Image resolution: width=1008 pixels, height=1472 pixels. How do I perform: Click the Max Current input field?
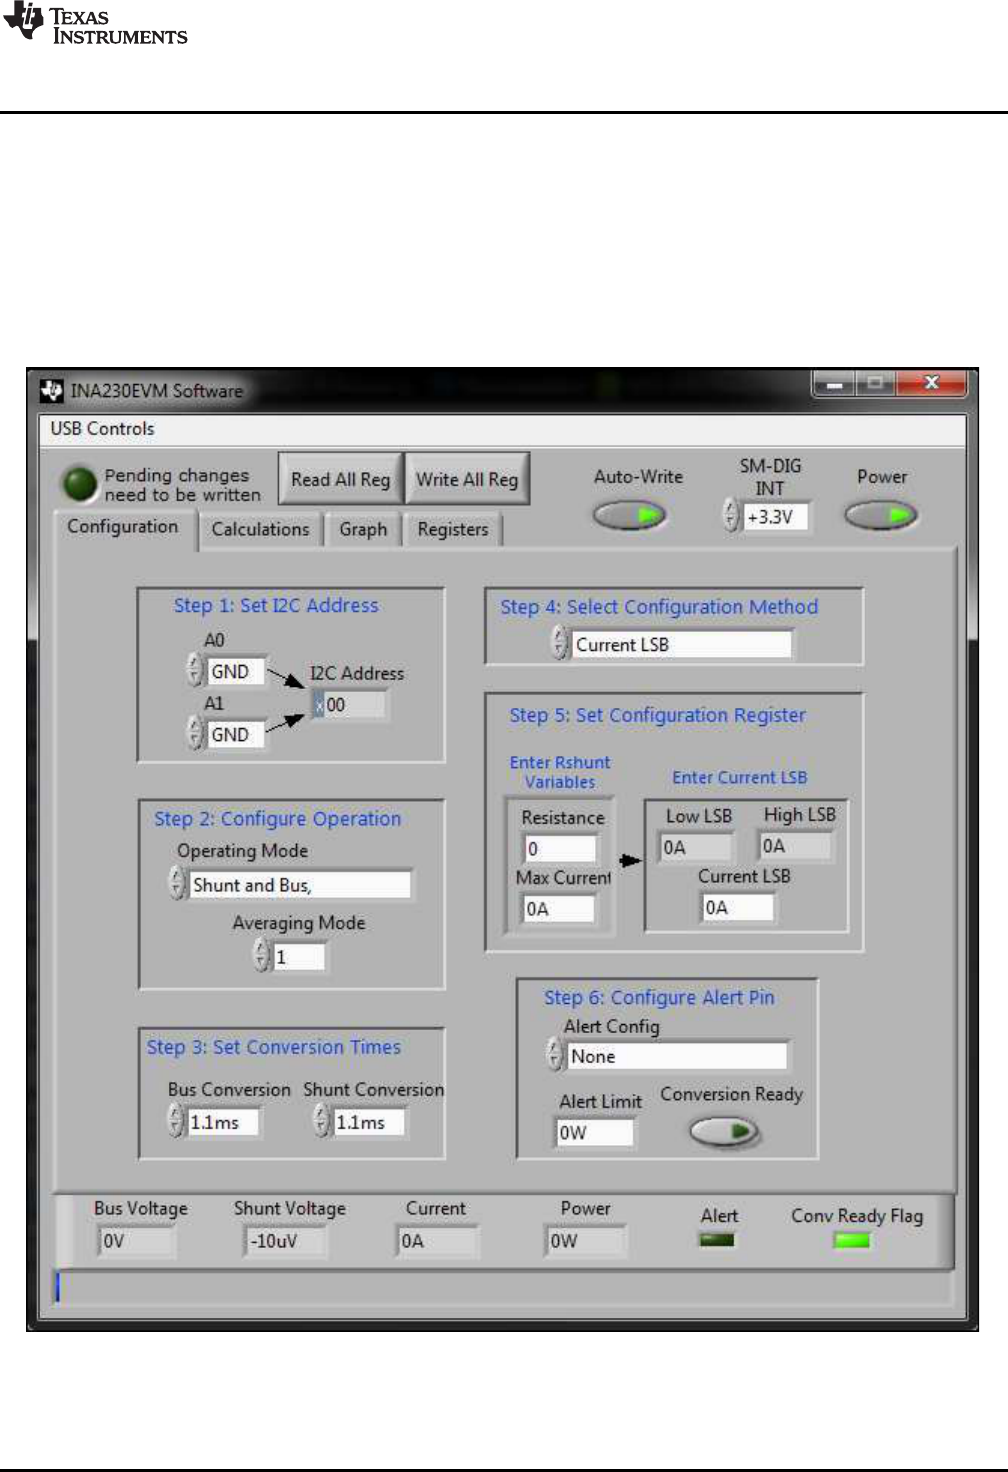coord(559,909)
